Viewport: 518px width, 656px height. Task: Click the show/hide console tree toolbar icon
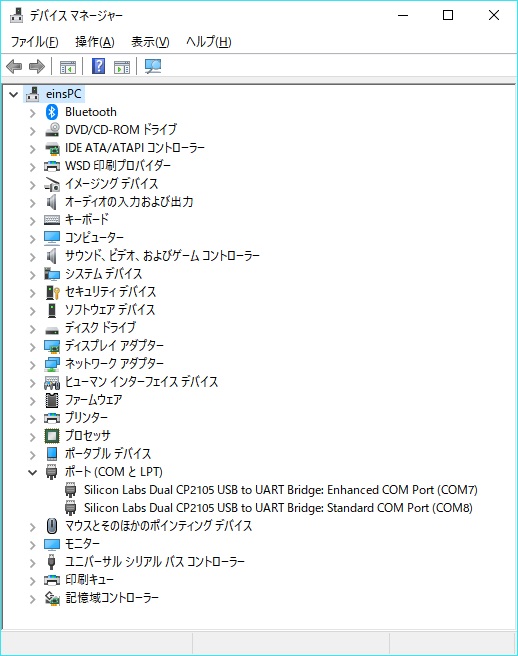pos(68,67)
